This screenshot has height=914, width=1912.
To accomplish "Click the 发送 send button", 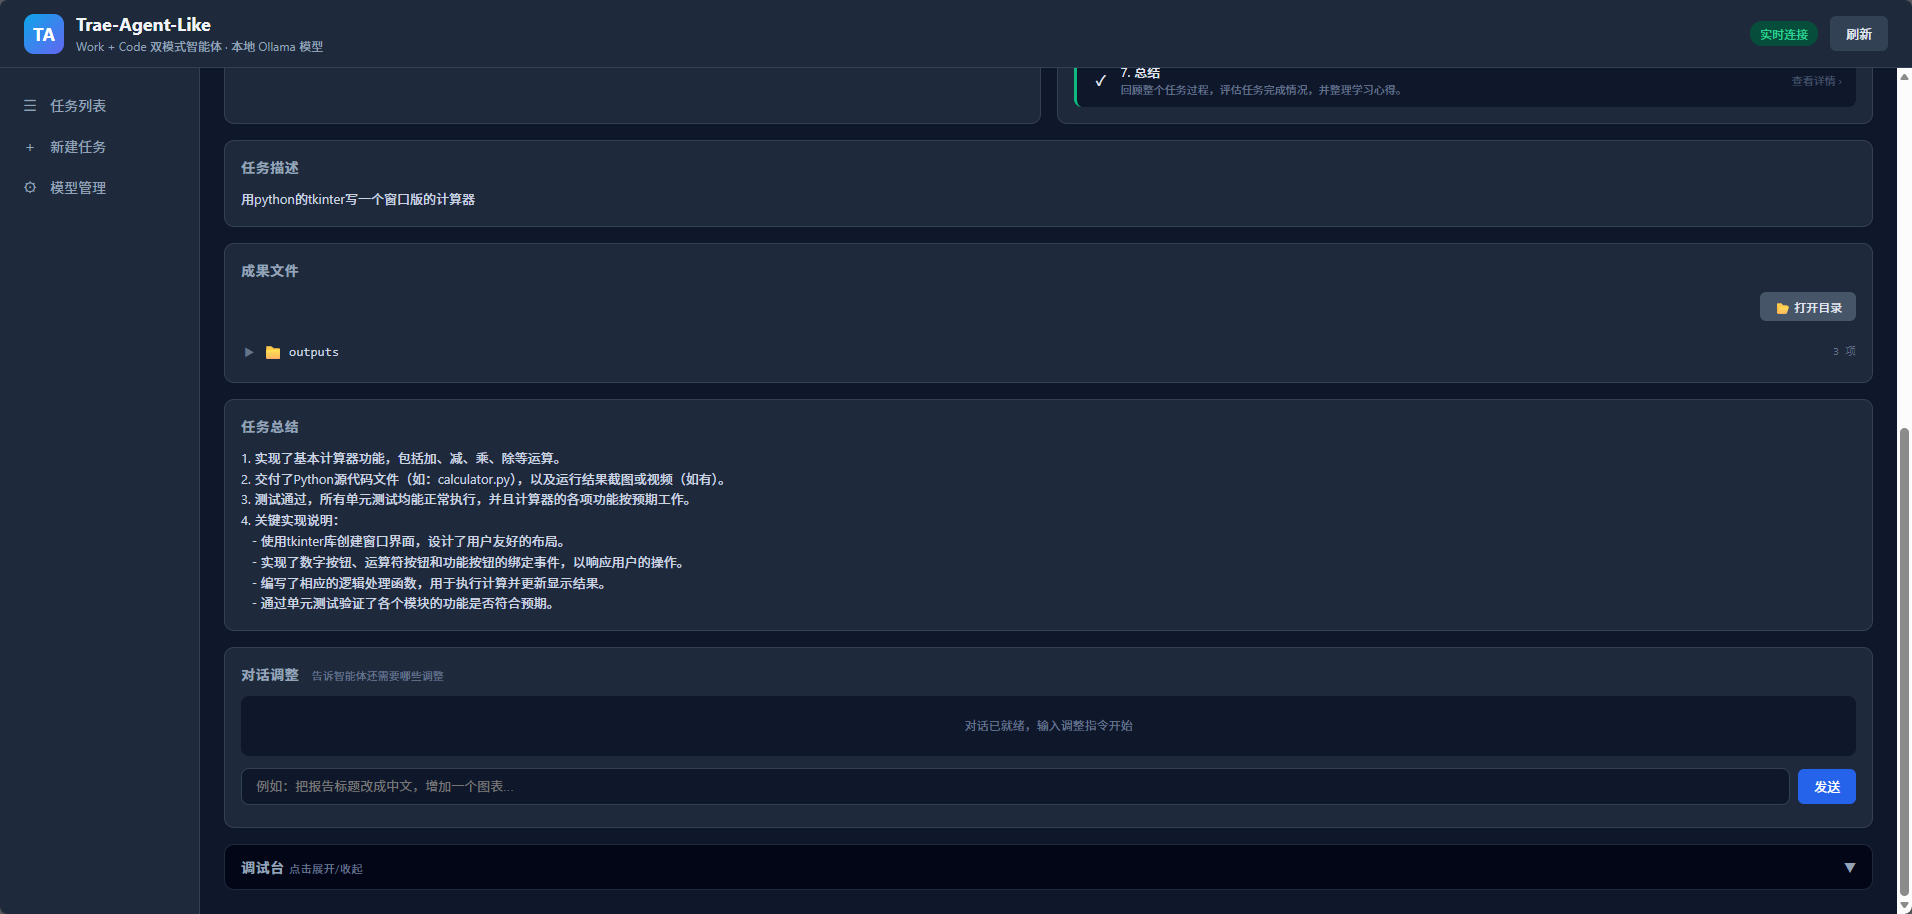I will [1827, 786].
